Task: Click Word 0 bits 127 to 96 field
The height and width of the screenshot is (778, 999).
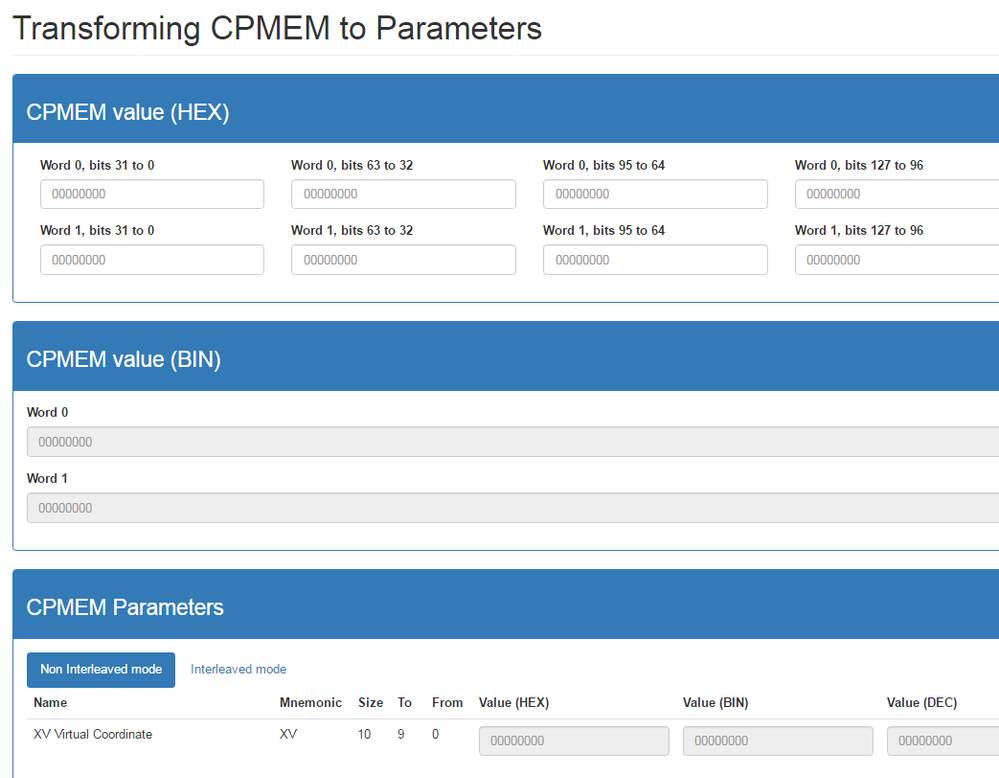Action: click(897, 194)
